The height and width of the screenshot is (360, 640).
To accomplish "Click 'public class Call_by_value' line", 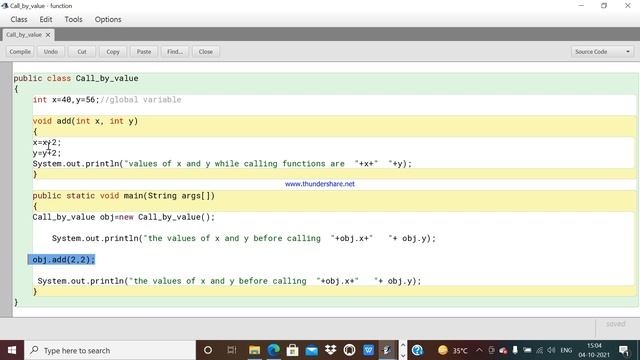I will [x=76, y=78].
